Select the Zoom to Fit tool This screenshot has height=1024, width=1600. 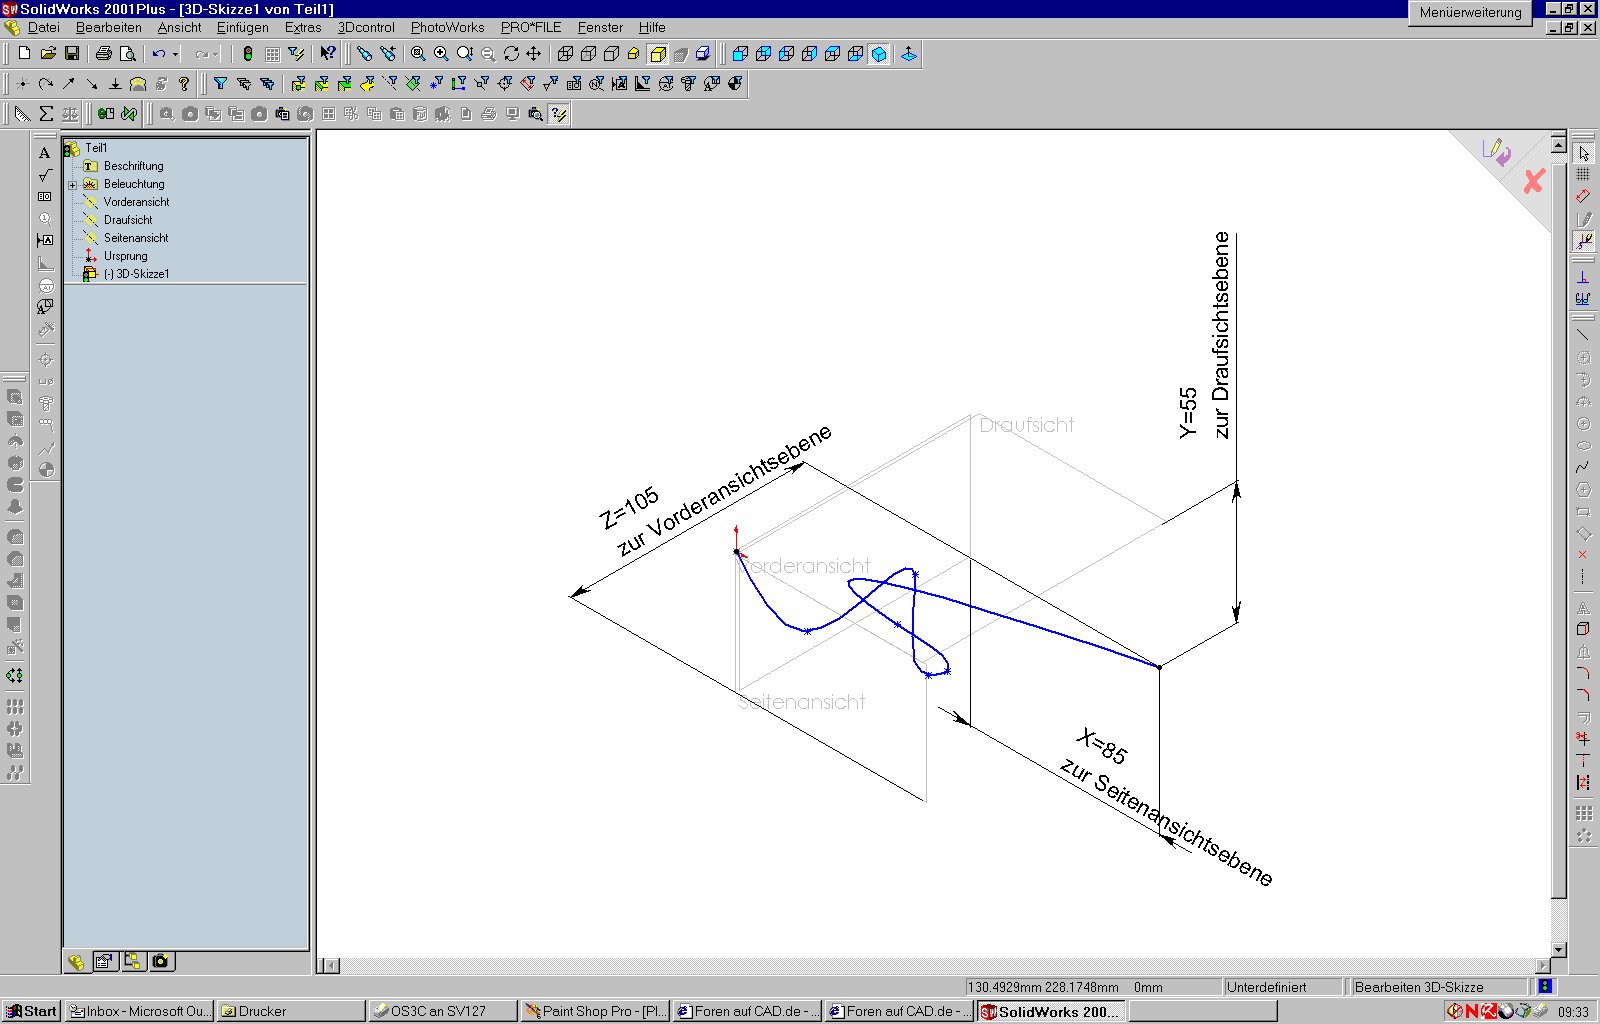(418, 54)
